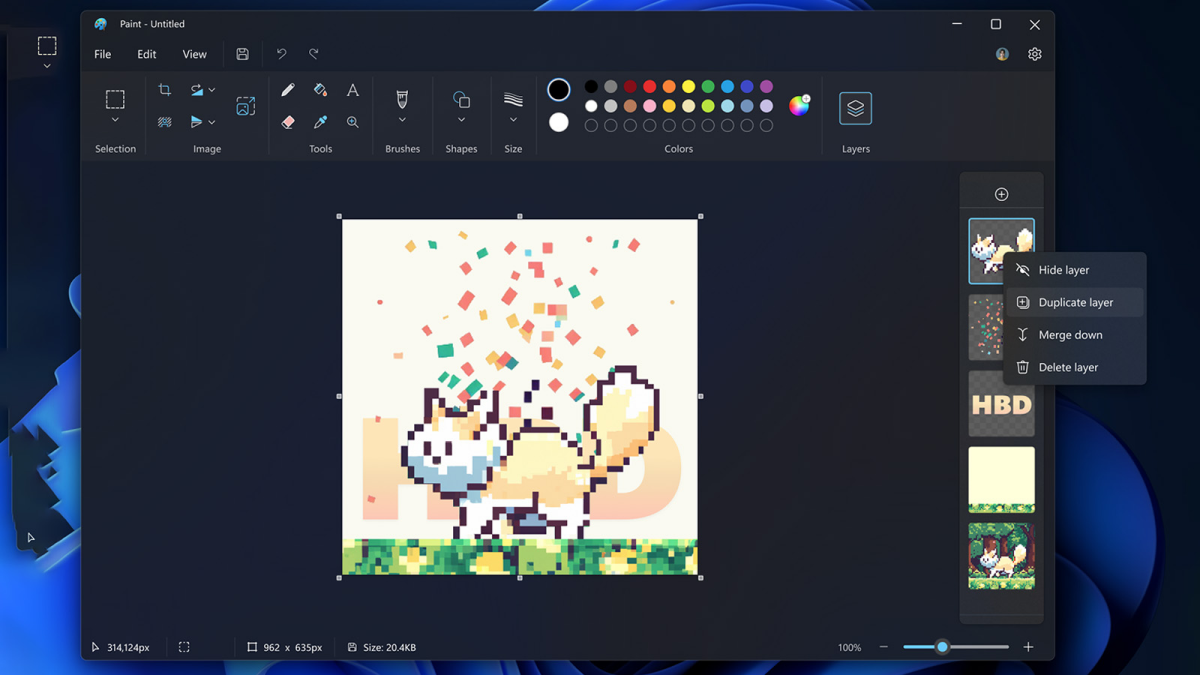The width and height of the screenshot is (1200, 675).
Task: Select the HBD text layer thumbnail
Action: (x=1001, y=404)
